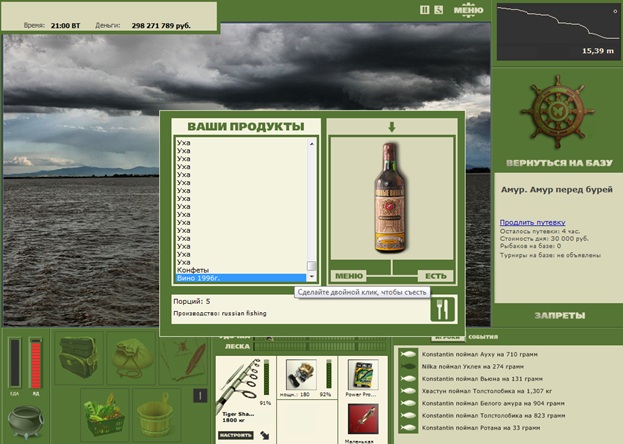Click 'Konstantin поймал Белого амура на 904 грамм'
The image size is (623, 444).
tap(493, 403)
